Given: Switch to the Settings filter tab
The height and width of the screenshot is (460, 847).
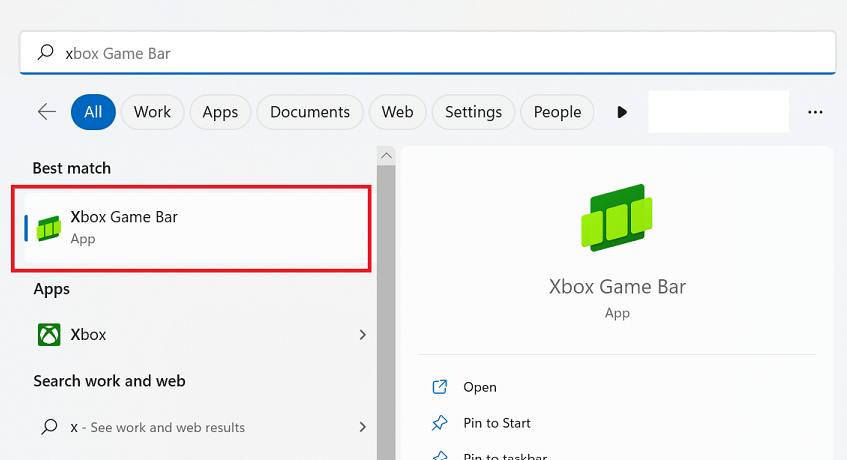Looking at the screenshot, I should coord(473,112).
